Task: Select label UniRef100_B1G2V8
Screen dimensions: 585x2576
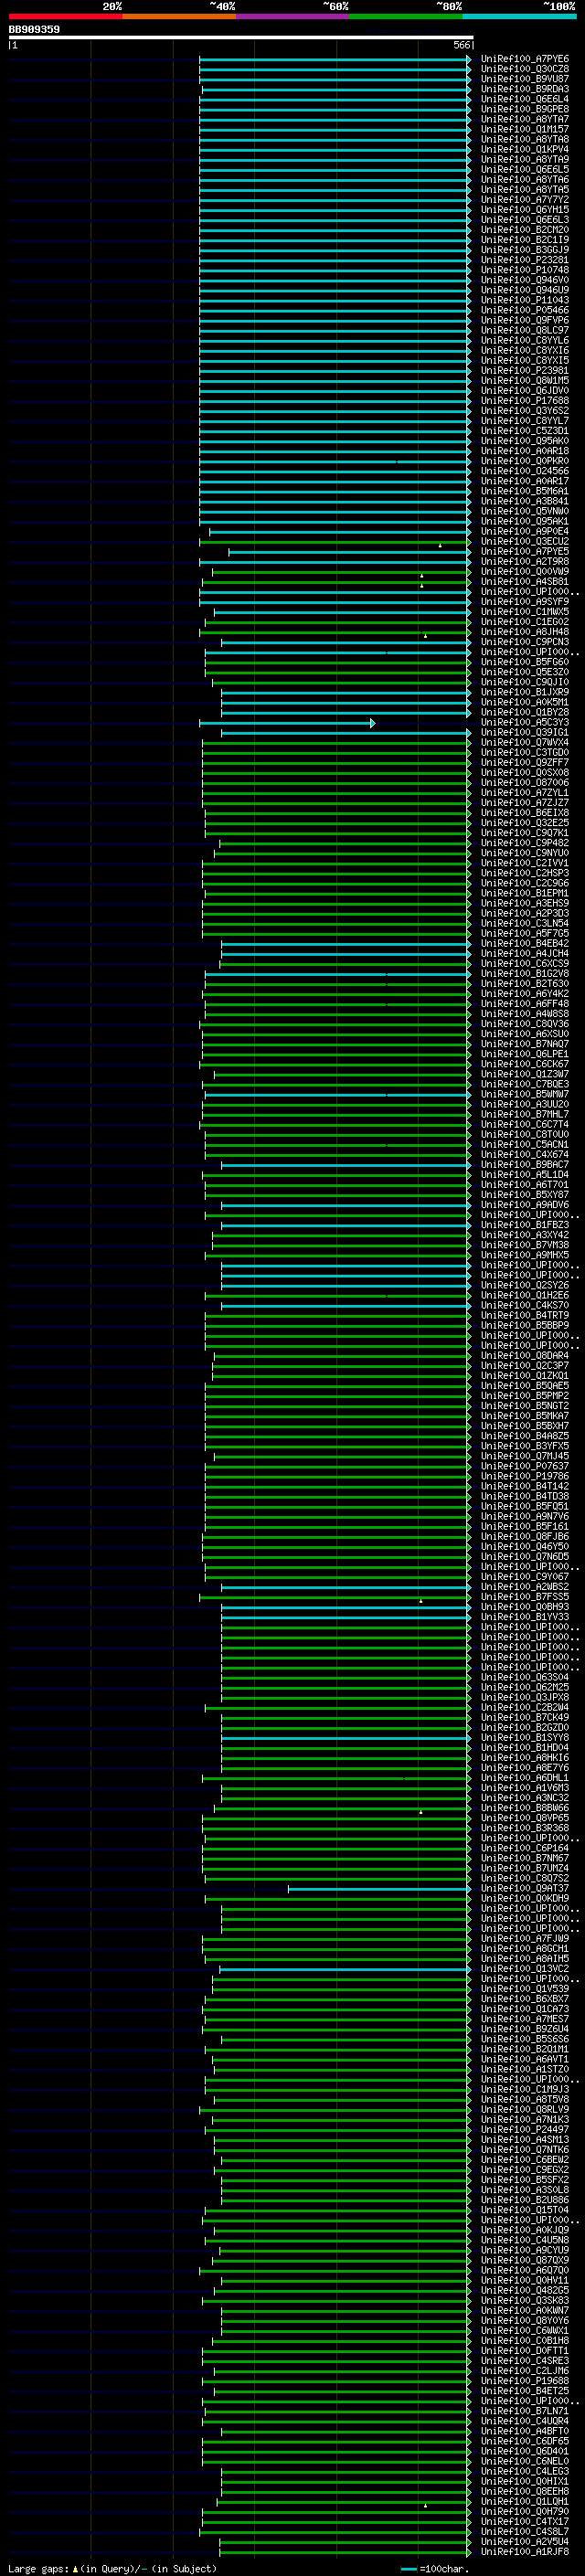Action: point(525,973)
